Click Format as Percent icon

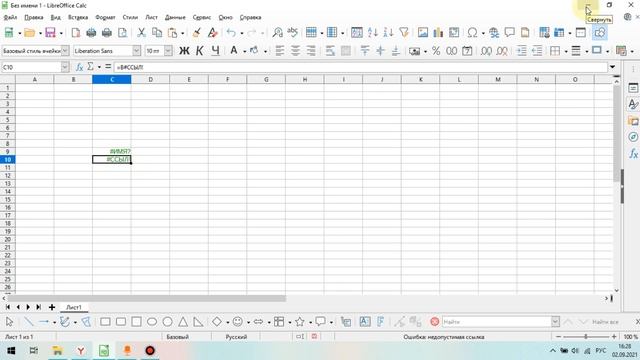click(436, 51)
